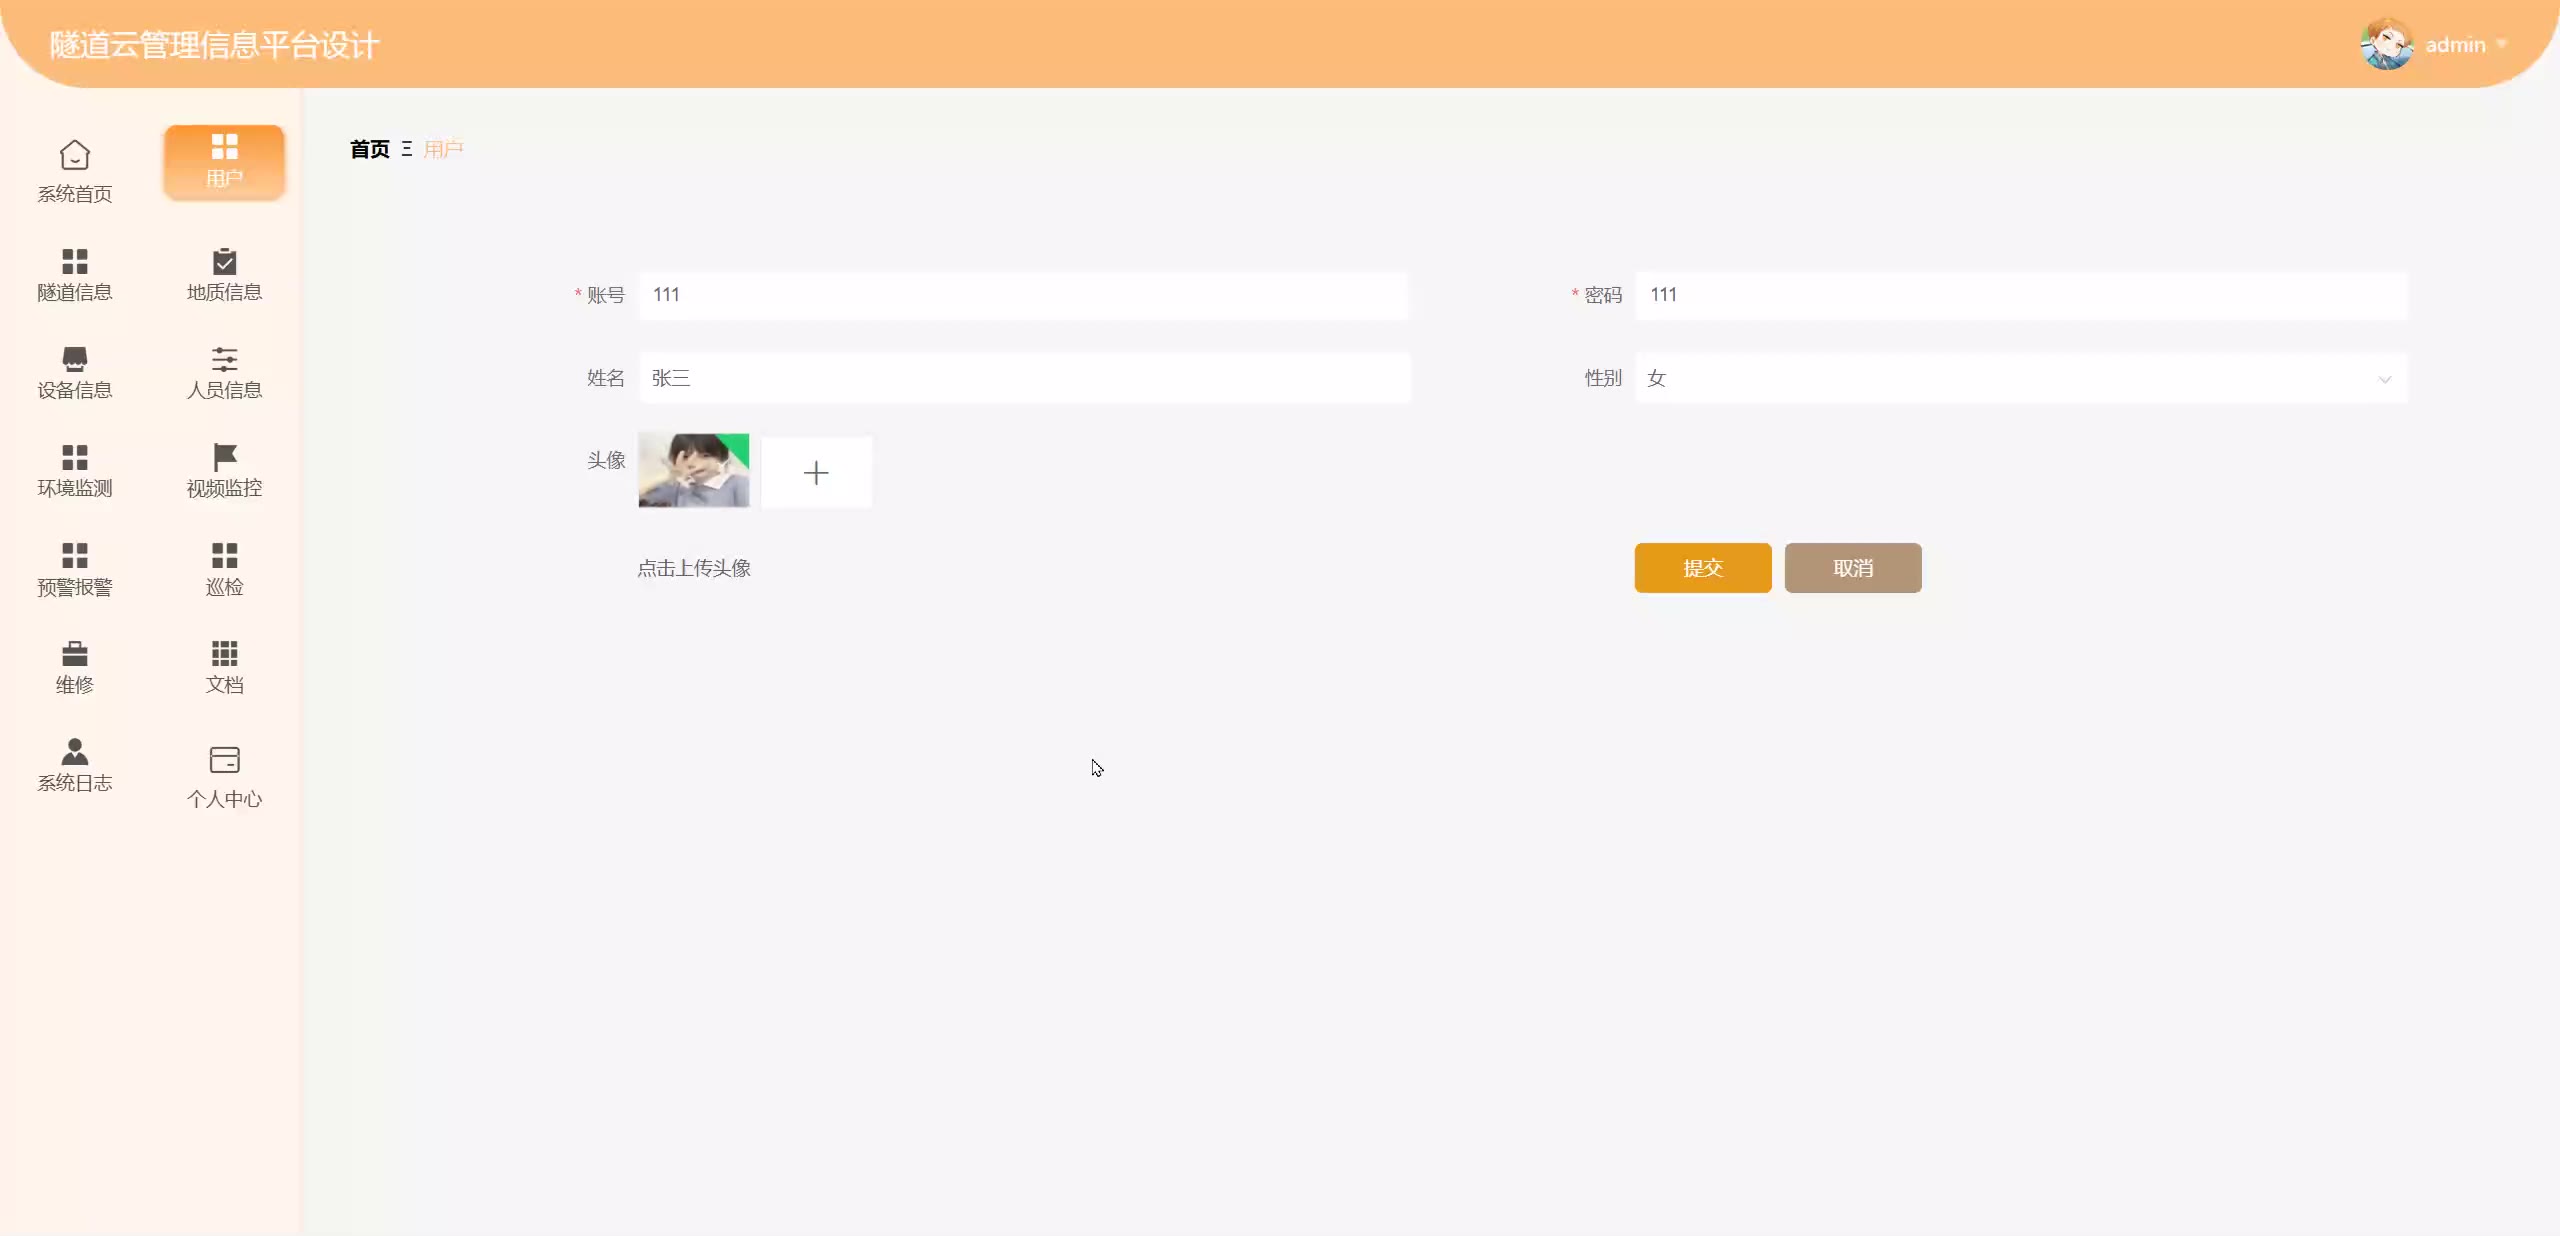Select the 设备信息 sidebar icon
The width and height of the screenshot is (2560, 1236).
pos(74,359)
